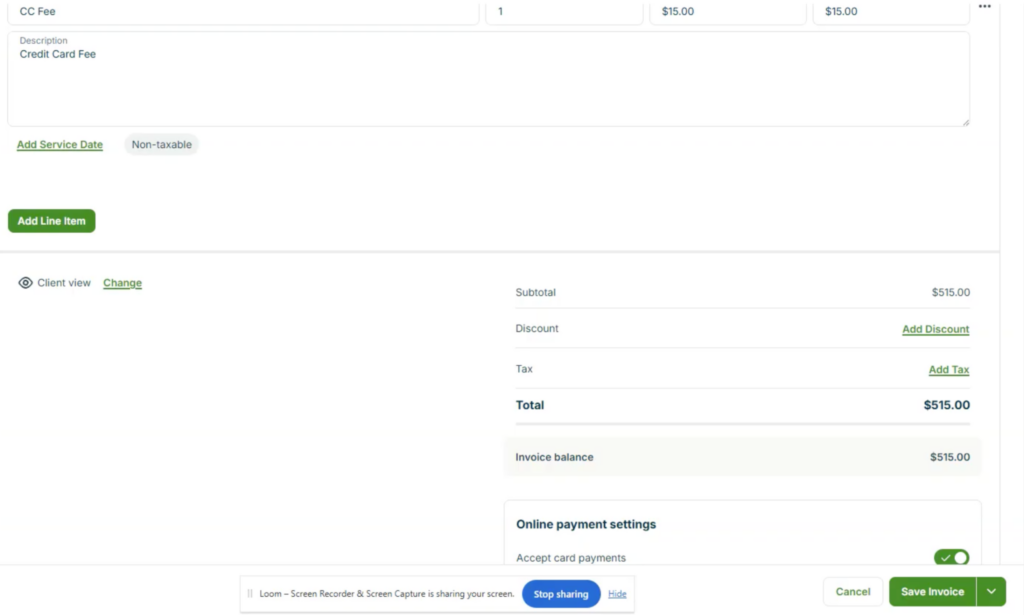Expand Save Invoice dropdown arrow
The height and width of the screenshot is (615, 1024).
(x=991, y=591)
